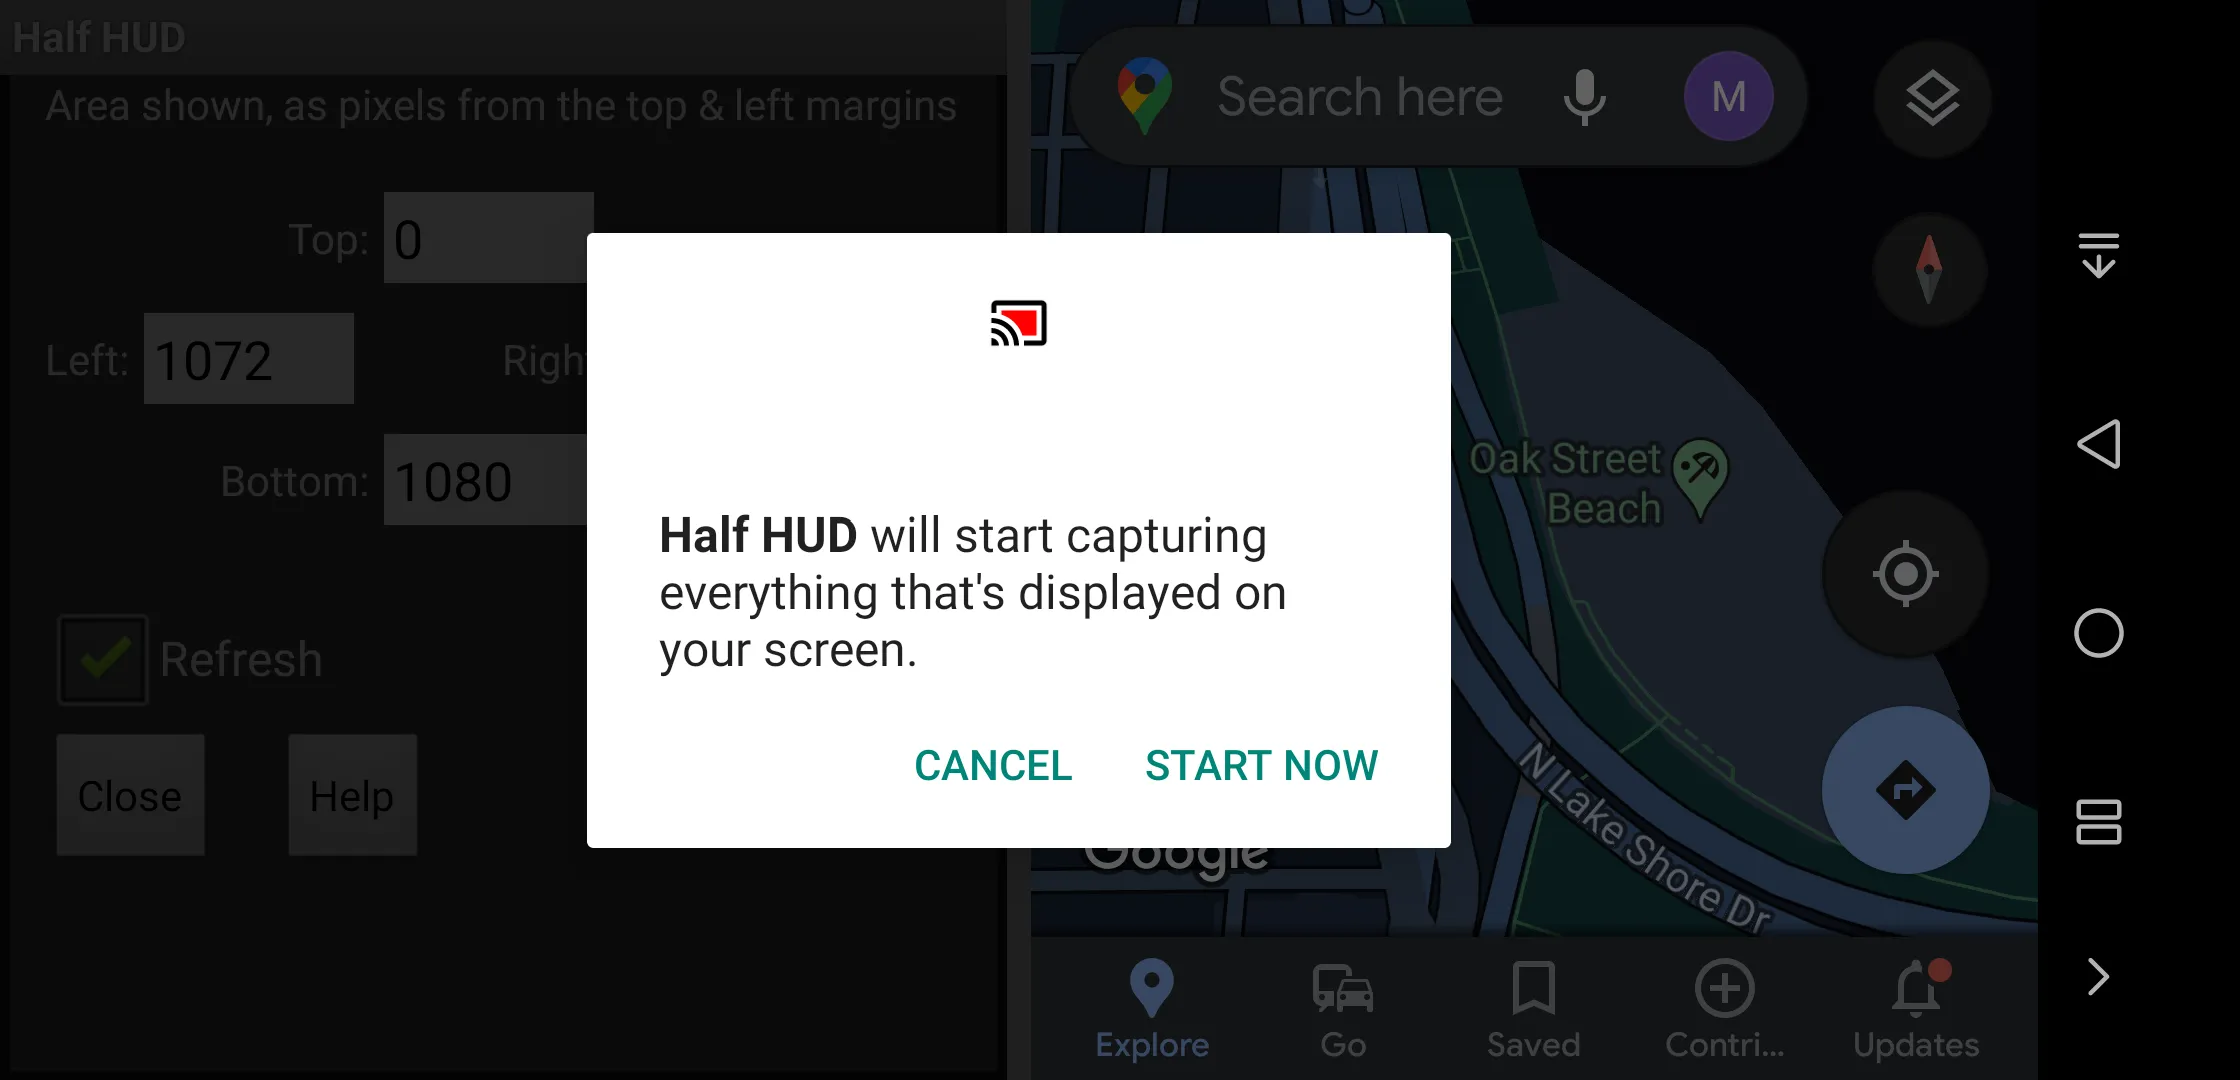Click the Left pixel value input field
The height and width of the screenshot is (1080, 2240).
[x=247, y=360]
